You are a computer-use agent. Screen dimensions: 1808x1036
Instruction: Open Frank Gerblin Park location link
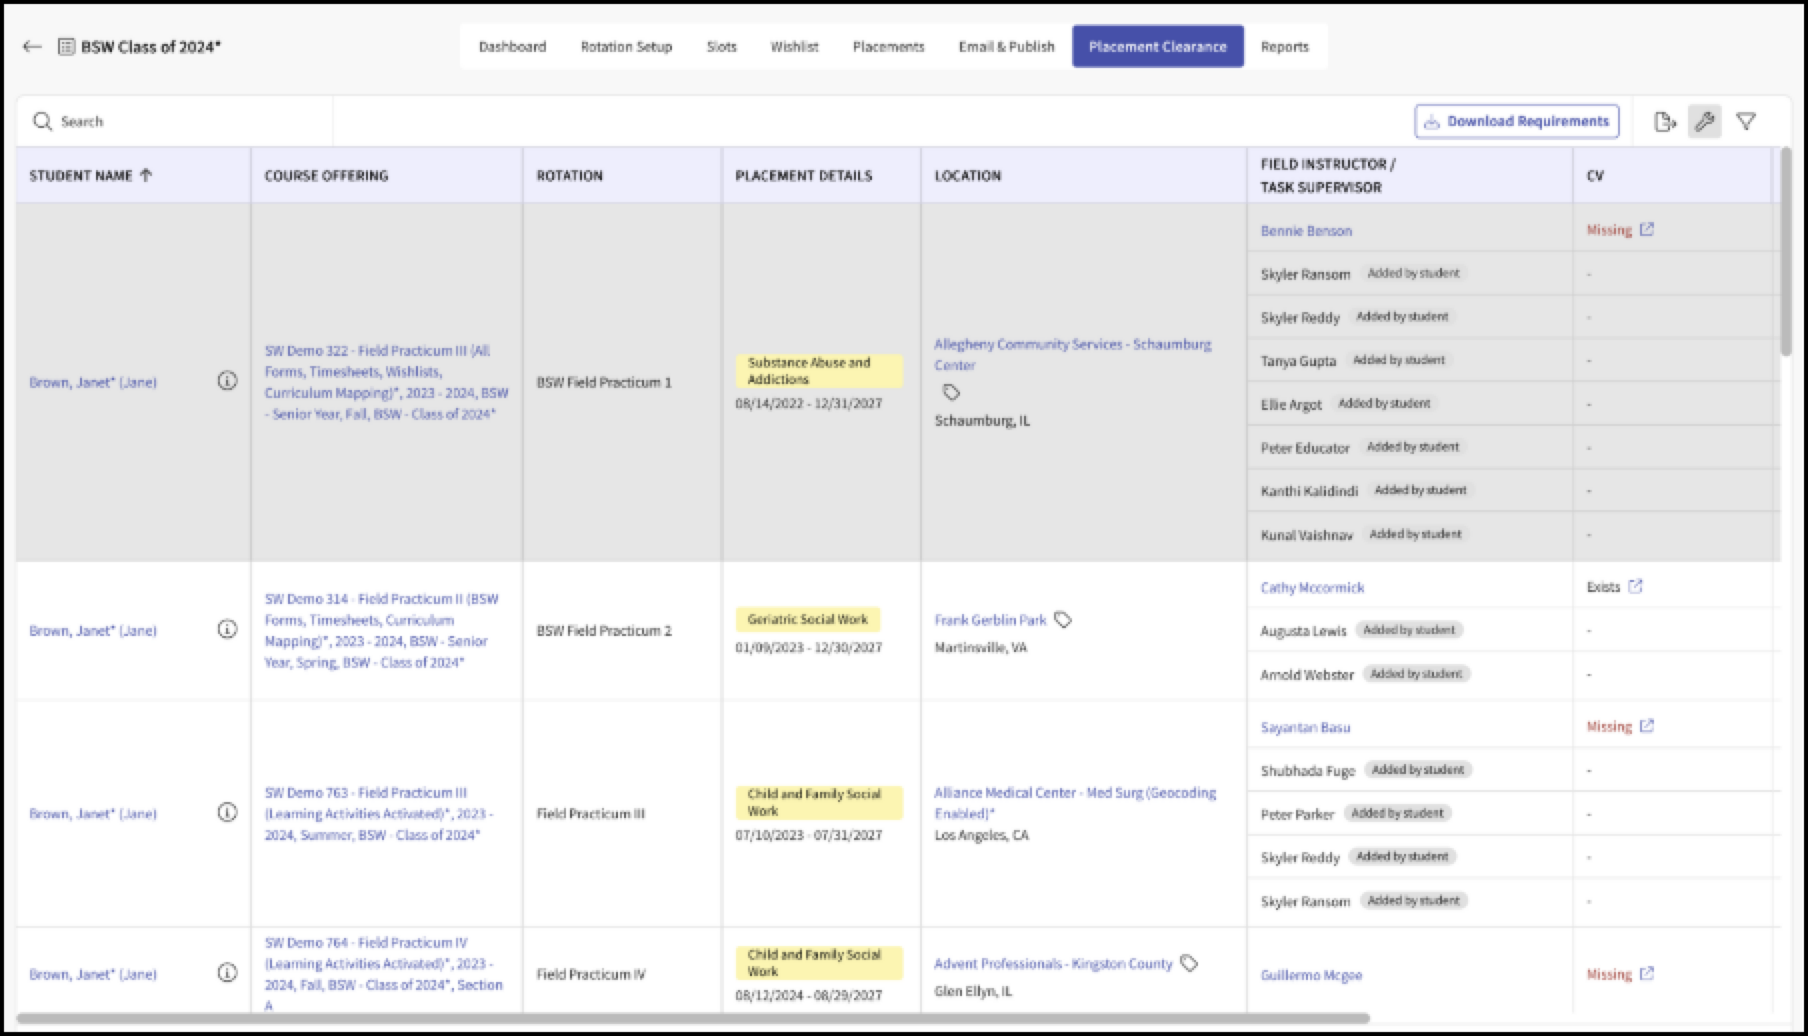pos(990,620)
